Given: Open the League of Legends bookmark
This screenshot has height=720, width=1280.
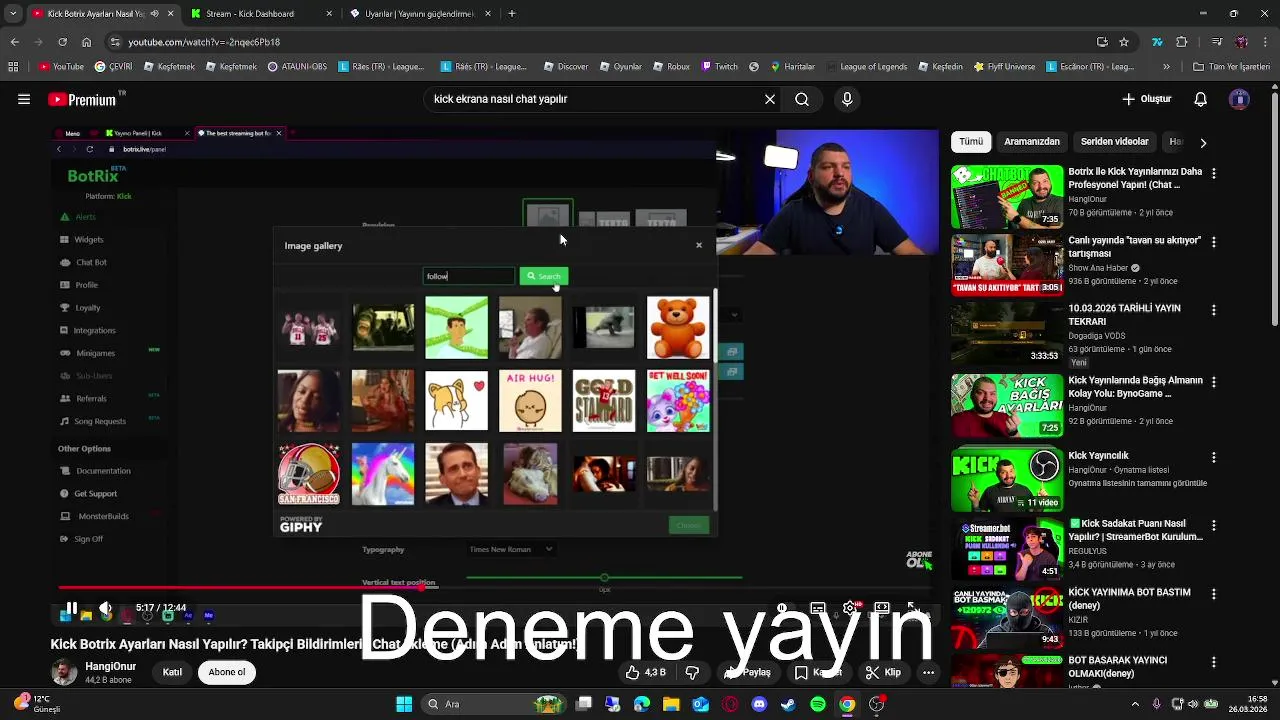Looking at the screenshot, I should pyautogui.click(x=865, y=67).
